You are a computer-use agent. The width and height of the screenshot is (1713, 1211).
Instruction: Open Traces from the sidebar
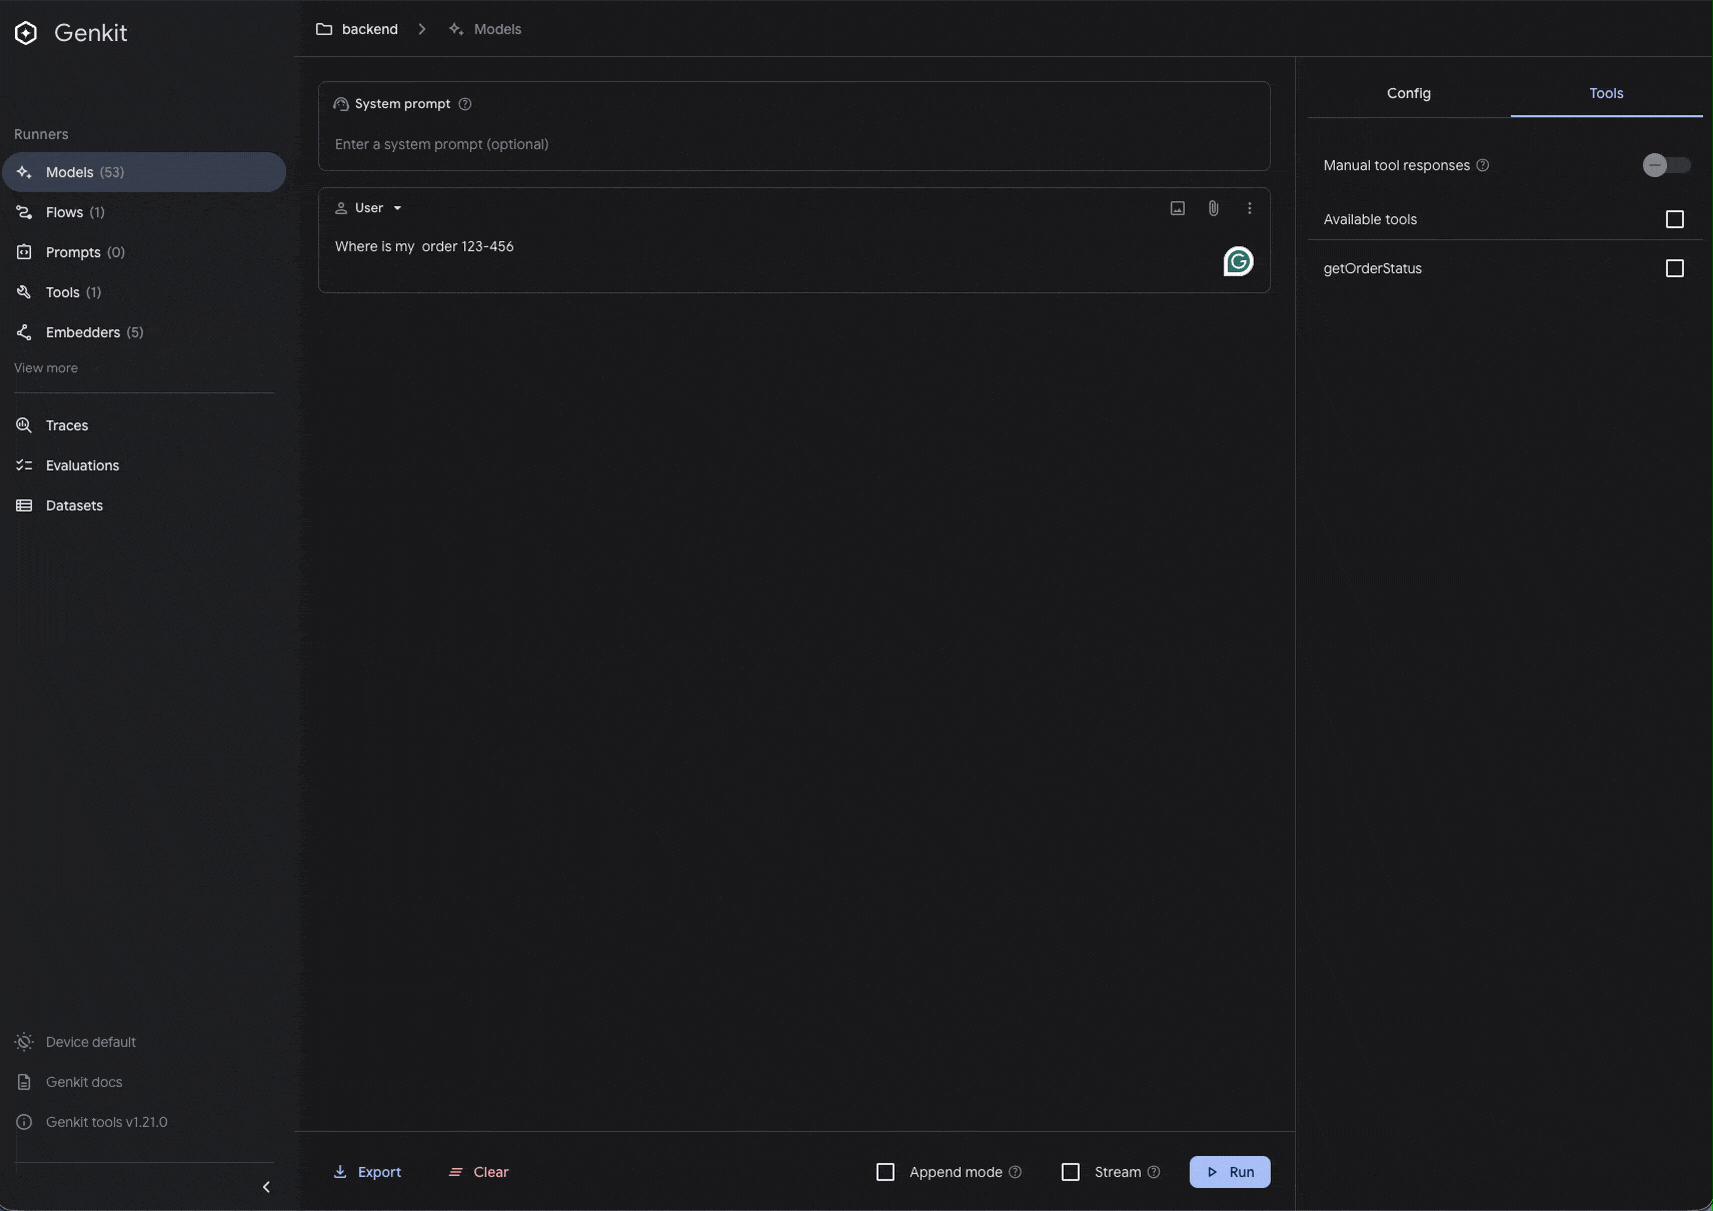(67, 425)
